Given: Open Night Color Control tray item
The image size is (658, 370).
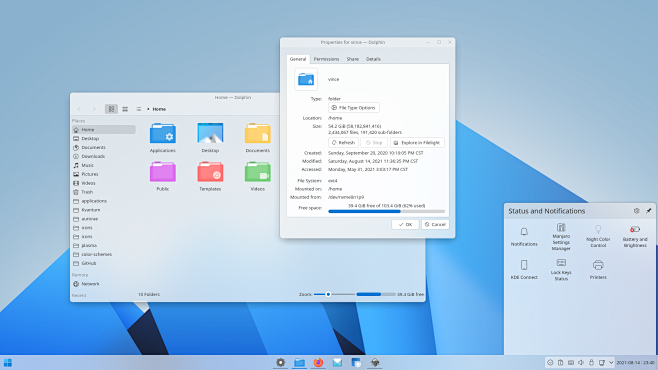Looking at the screenshot, I should coord(598,236).
